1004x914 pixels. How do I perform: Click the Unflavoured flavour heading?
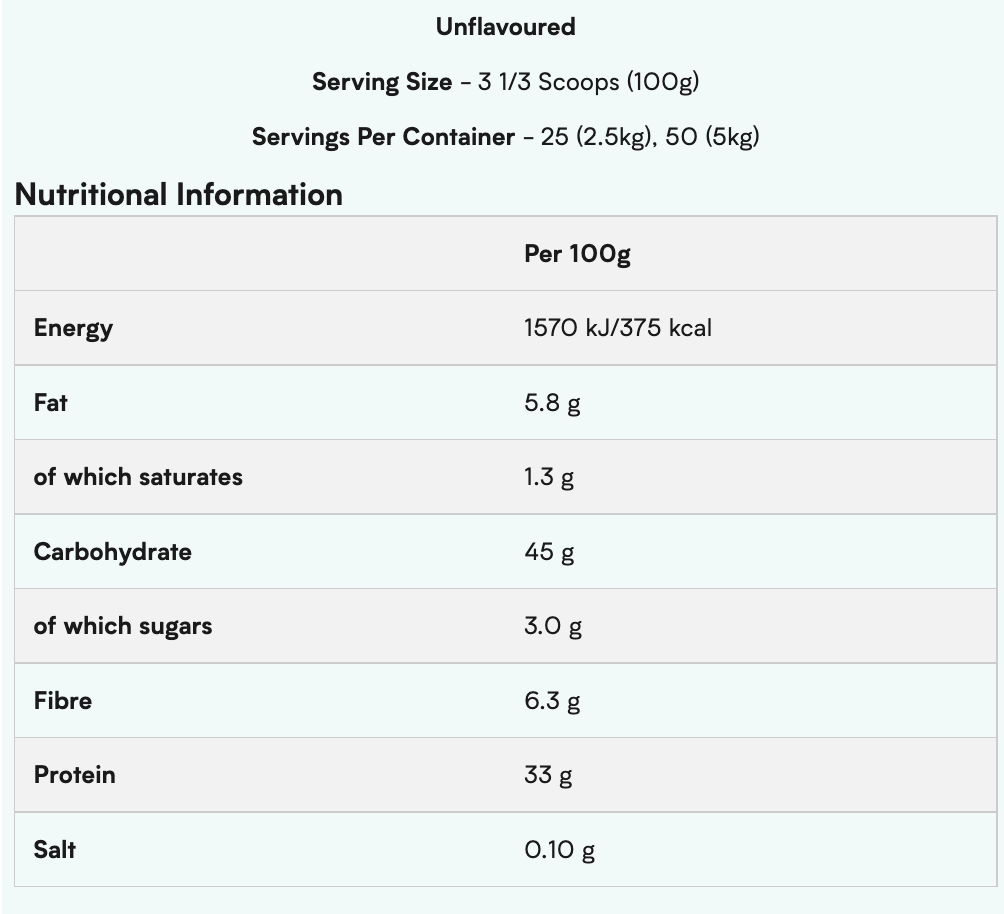pyautogui.click(x=505, y=27)
